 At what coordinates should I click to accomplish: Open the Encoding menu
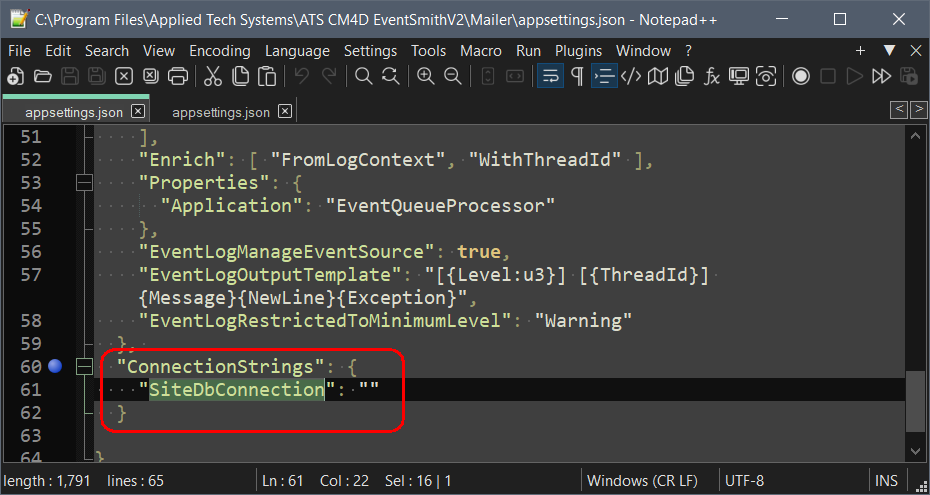219,51
